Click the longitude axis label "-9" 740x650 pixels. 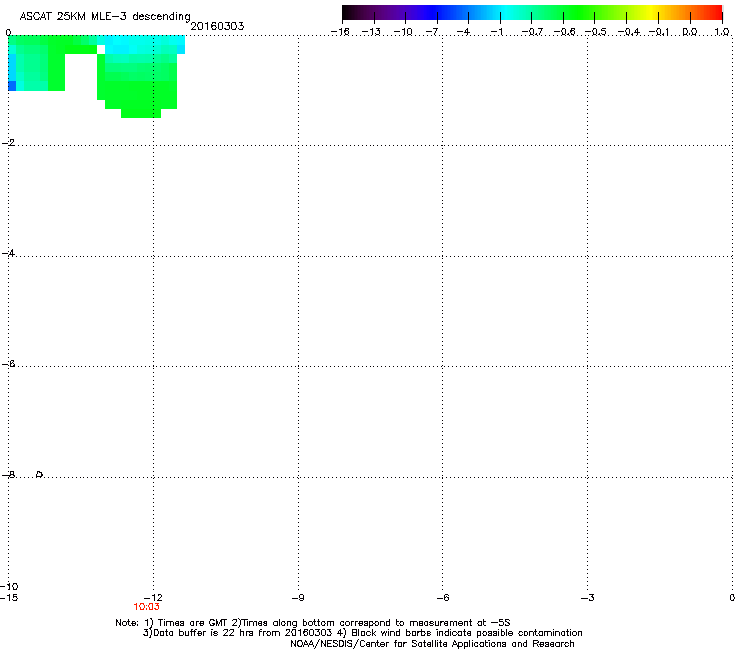[298, 598]
